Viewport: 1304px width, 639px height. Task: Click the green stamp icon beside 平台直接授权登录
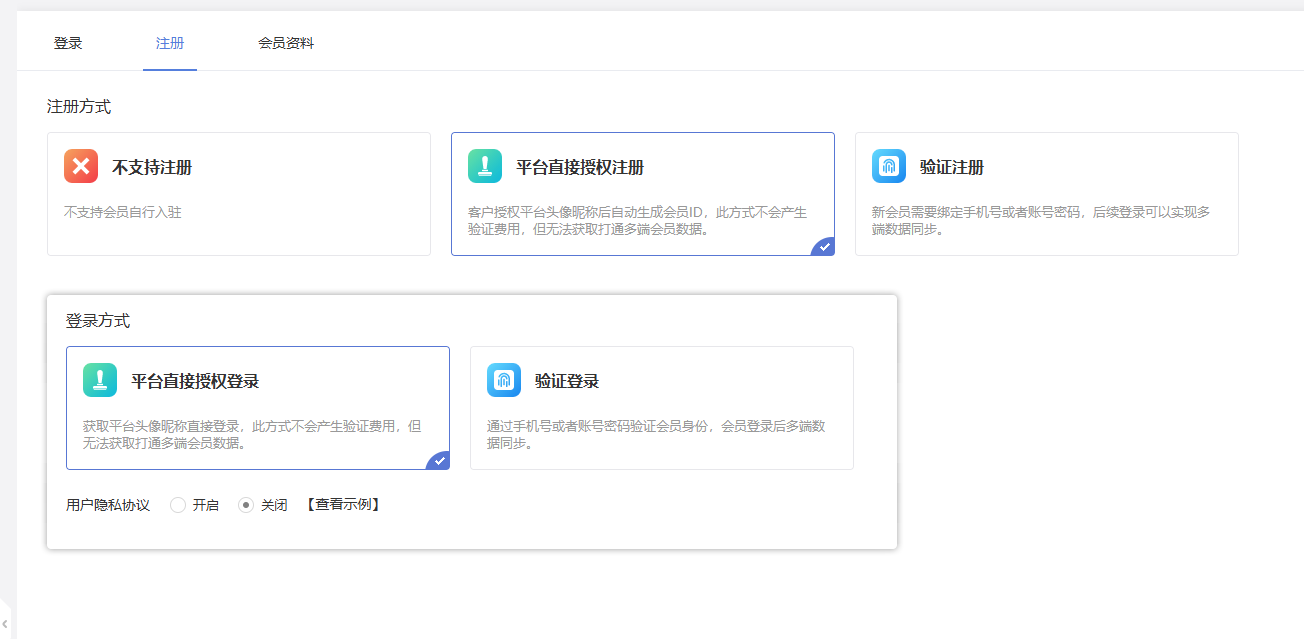point(100,380)
